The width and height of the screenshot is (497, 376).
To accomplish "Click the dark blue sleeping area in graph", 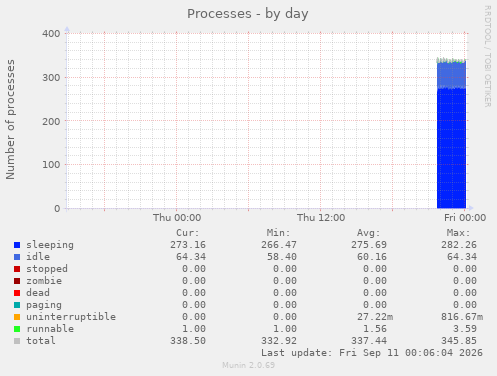I will [451, 148].
